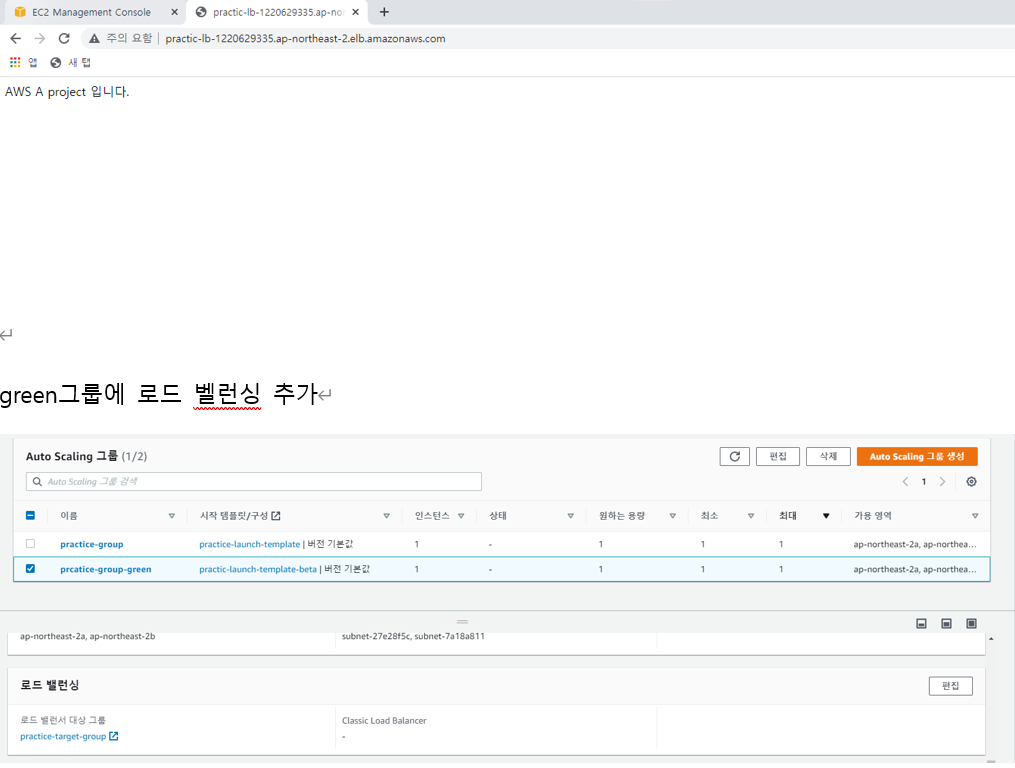Go to previous page of groups

pyautogui.click(x=906, y=482)
